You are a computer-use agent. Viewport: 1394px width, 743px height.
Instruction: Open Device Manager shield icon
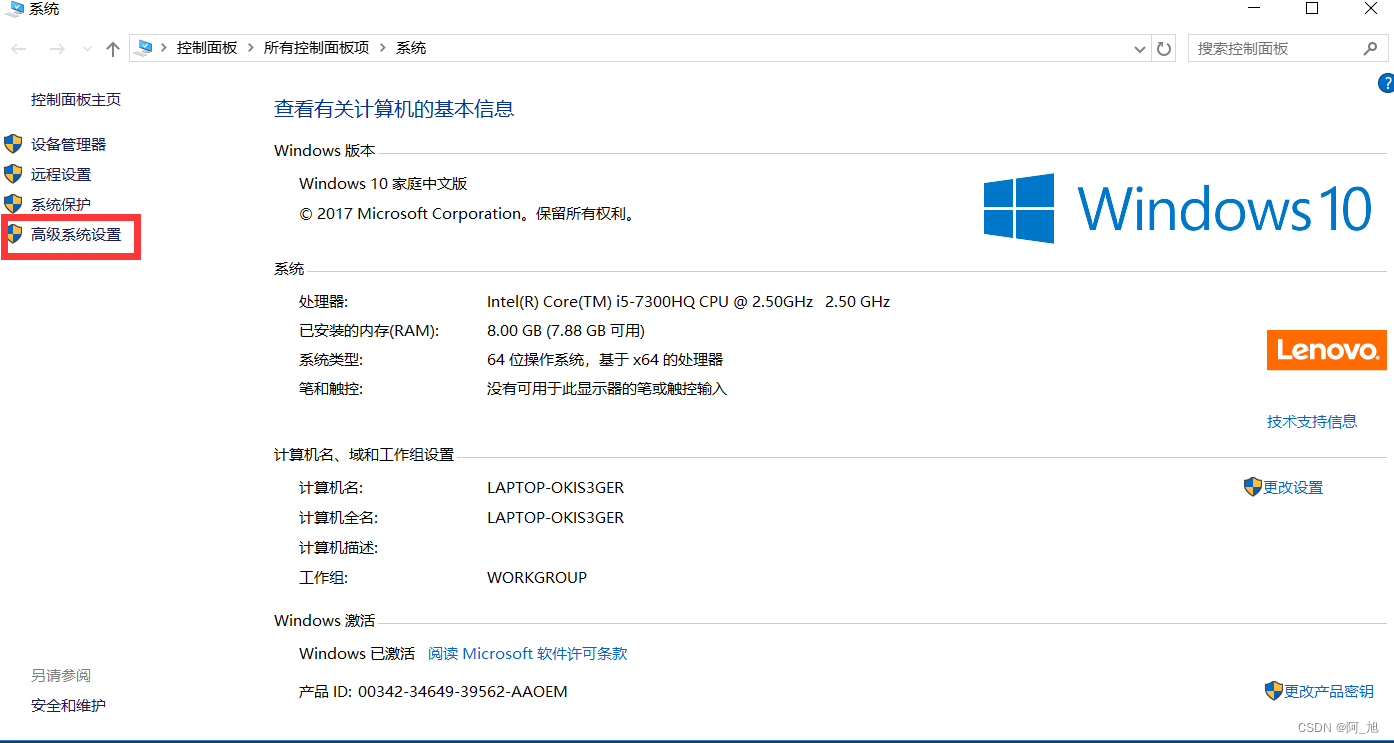[x=13, y=144]
